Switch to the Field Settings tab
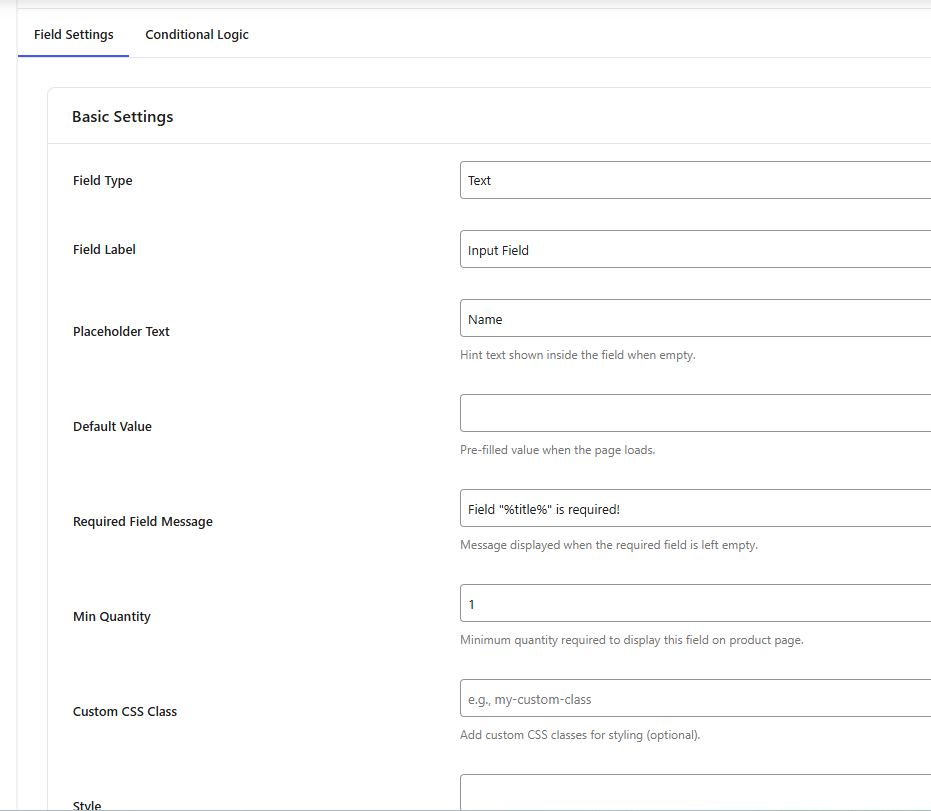The image size is (931, 811). [74, 34]
